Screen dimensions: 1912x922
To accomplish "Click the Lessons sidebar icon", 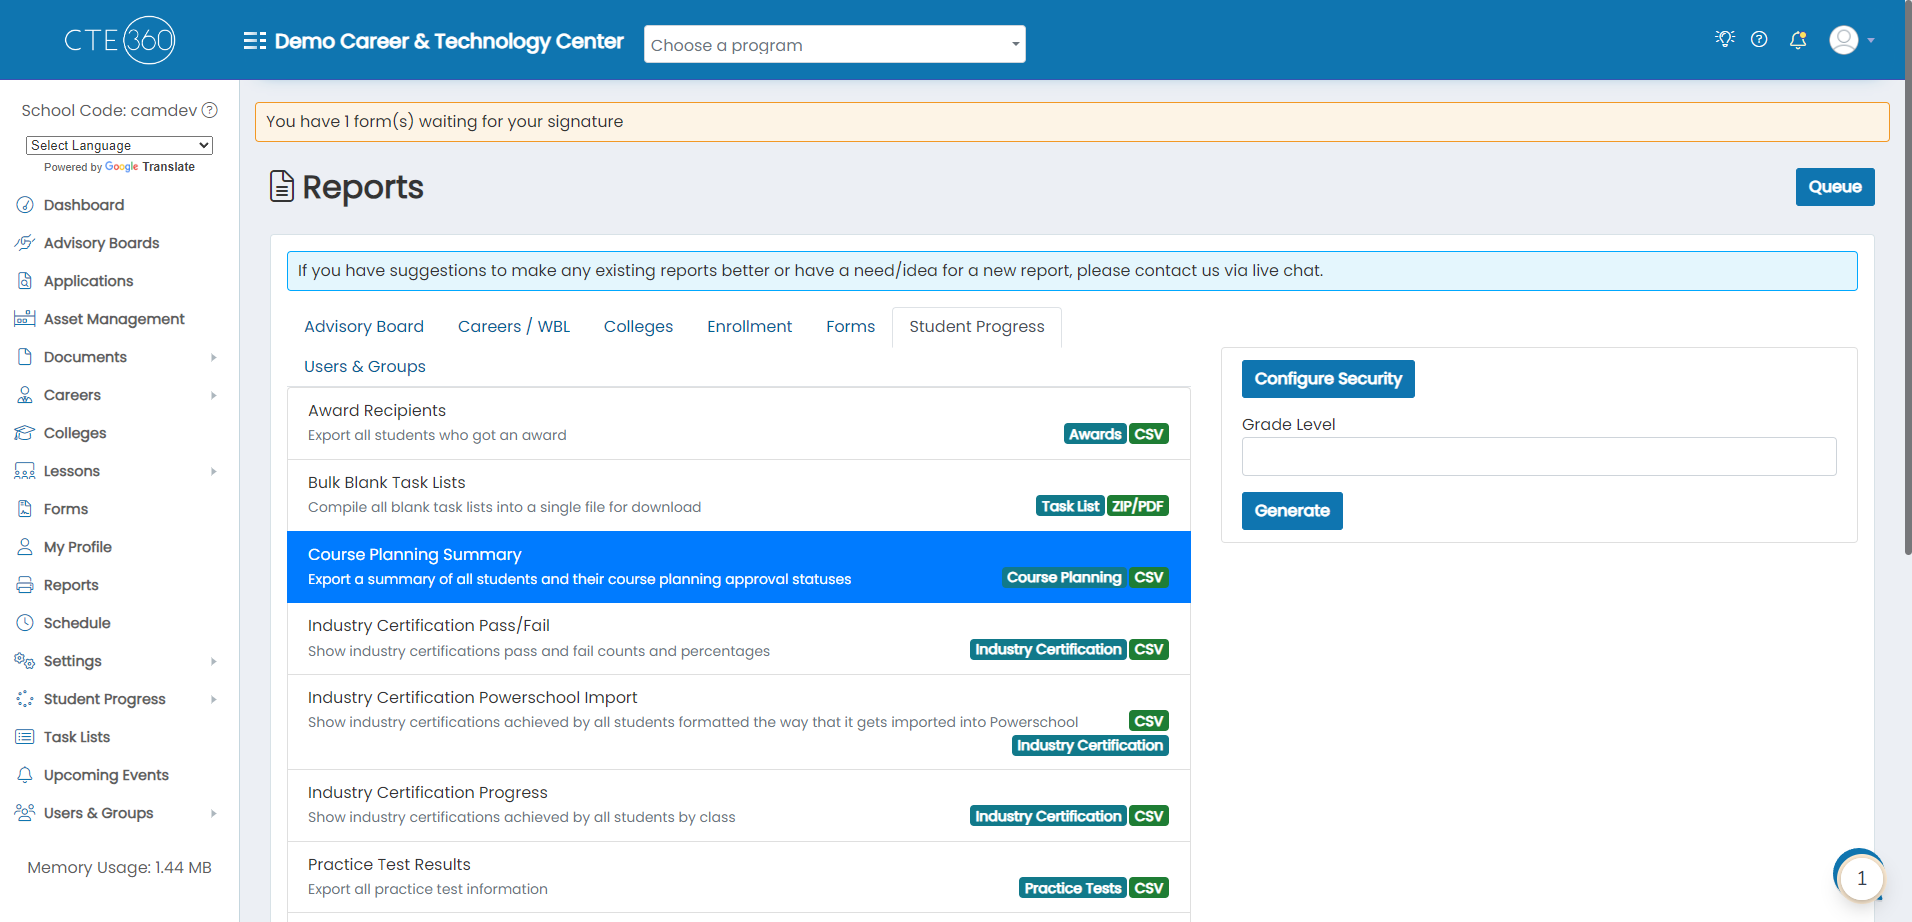I will point(25,471).
